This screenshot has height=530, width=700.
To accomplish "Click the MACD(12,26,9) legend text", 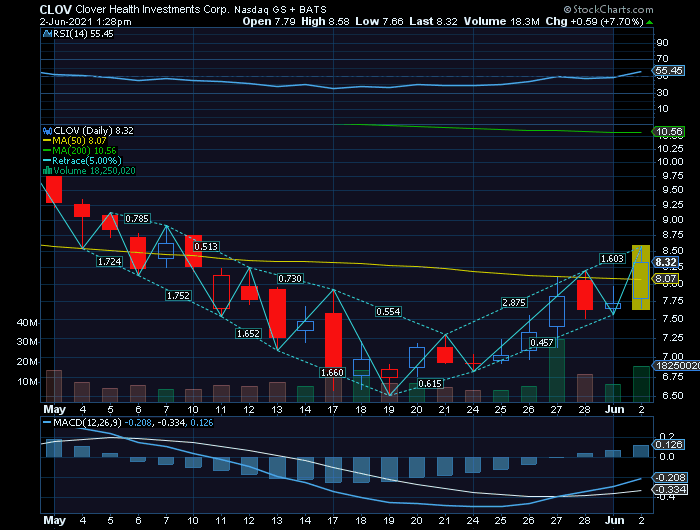I will click(88, 423).
